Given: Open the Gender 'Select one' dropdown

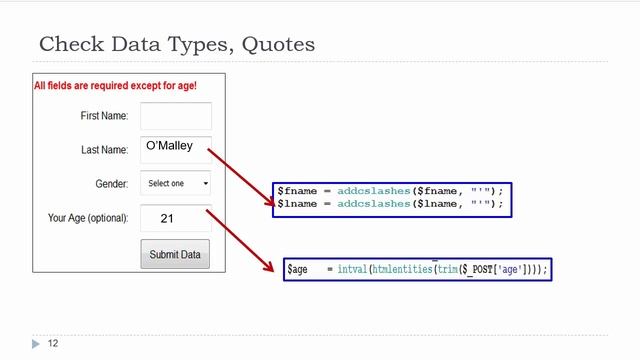Looking at the screenshot, I should tap(176, 183).
